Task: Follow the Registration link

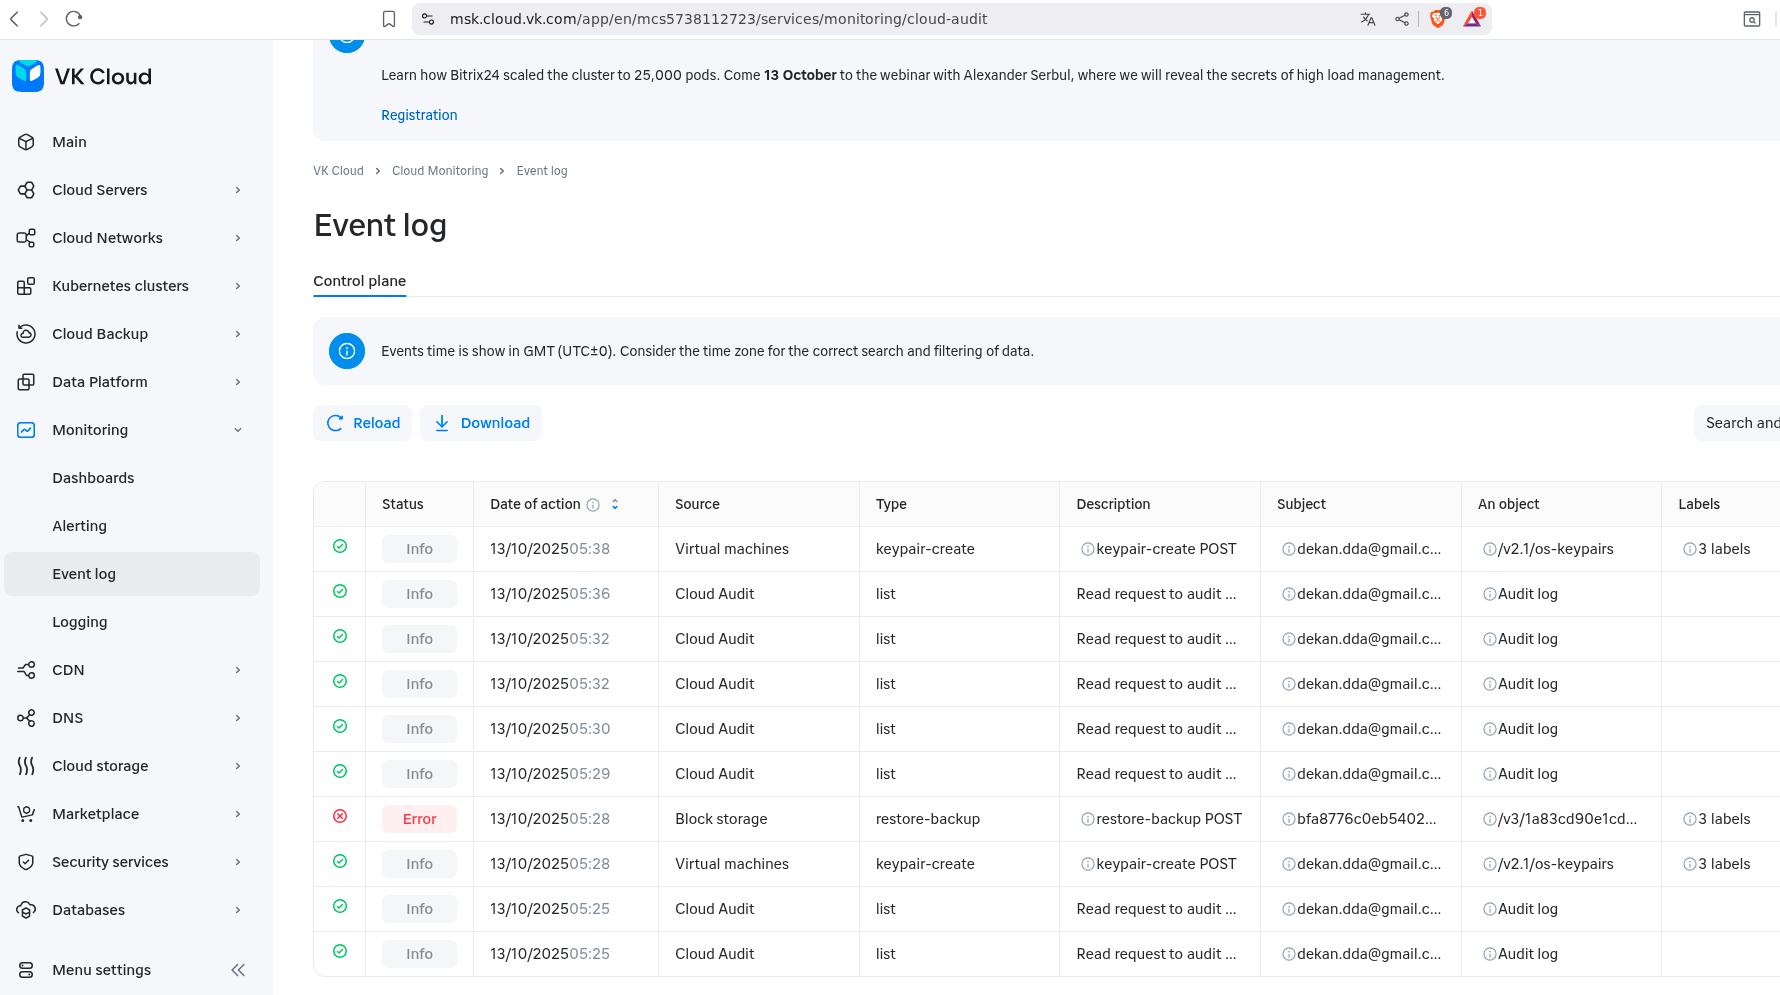Action: pyautogui.click(x=419, y=115)
